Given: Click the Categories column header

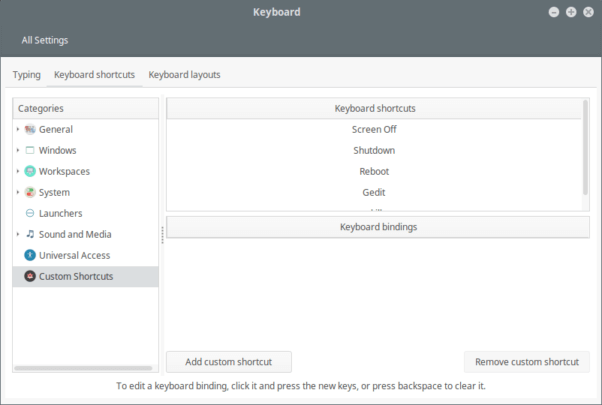Looking at the screenshot, I should (86, 108).
